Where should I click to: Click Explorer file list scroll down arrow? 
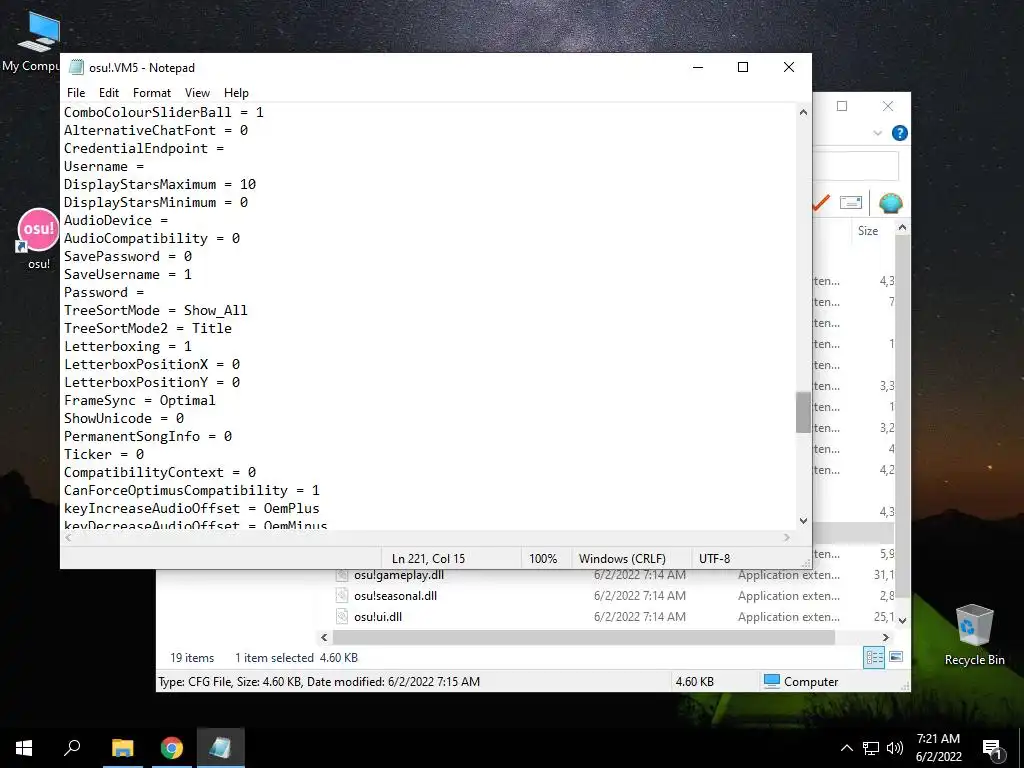pyautogui.click(x=903, y=620)
